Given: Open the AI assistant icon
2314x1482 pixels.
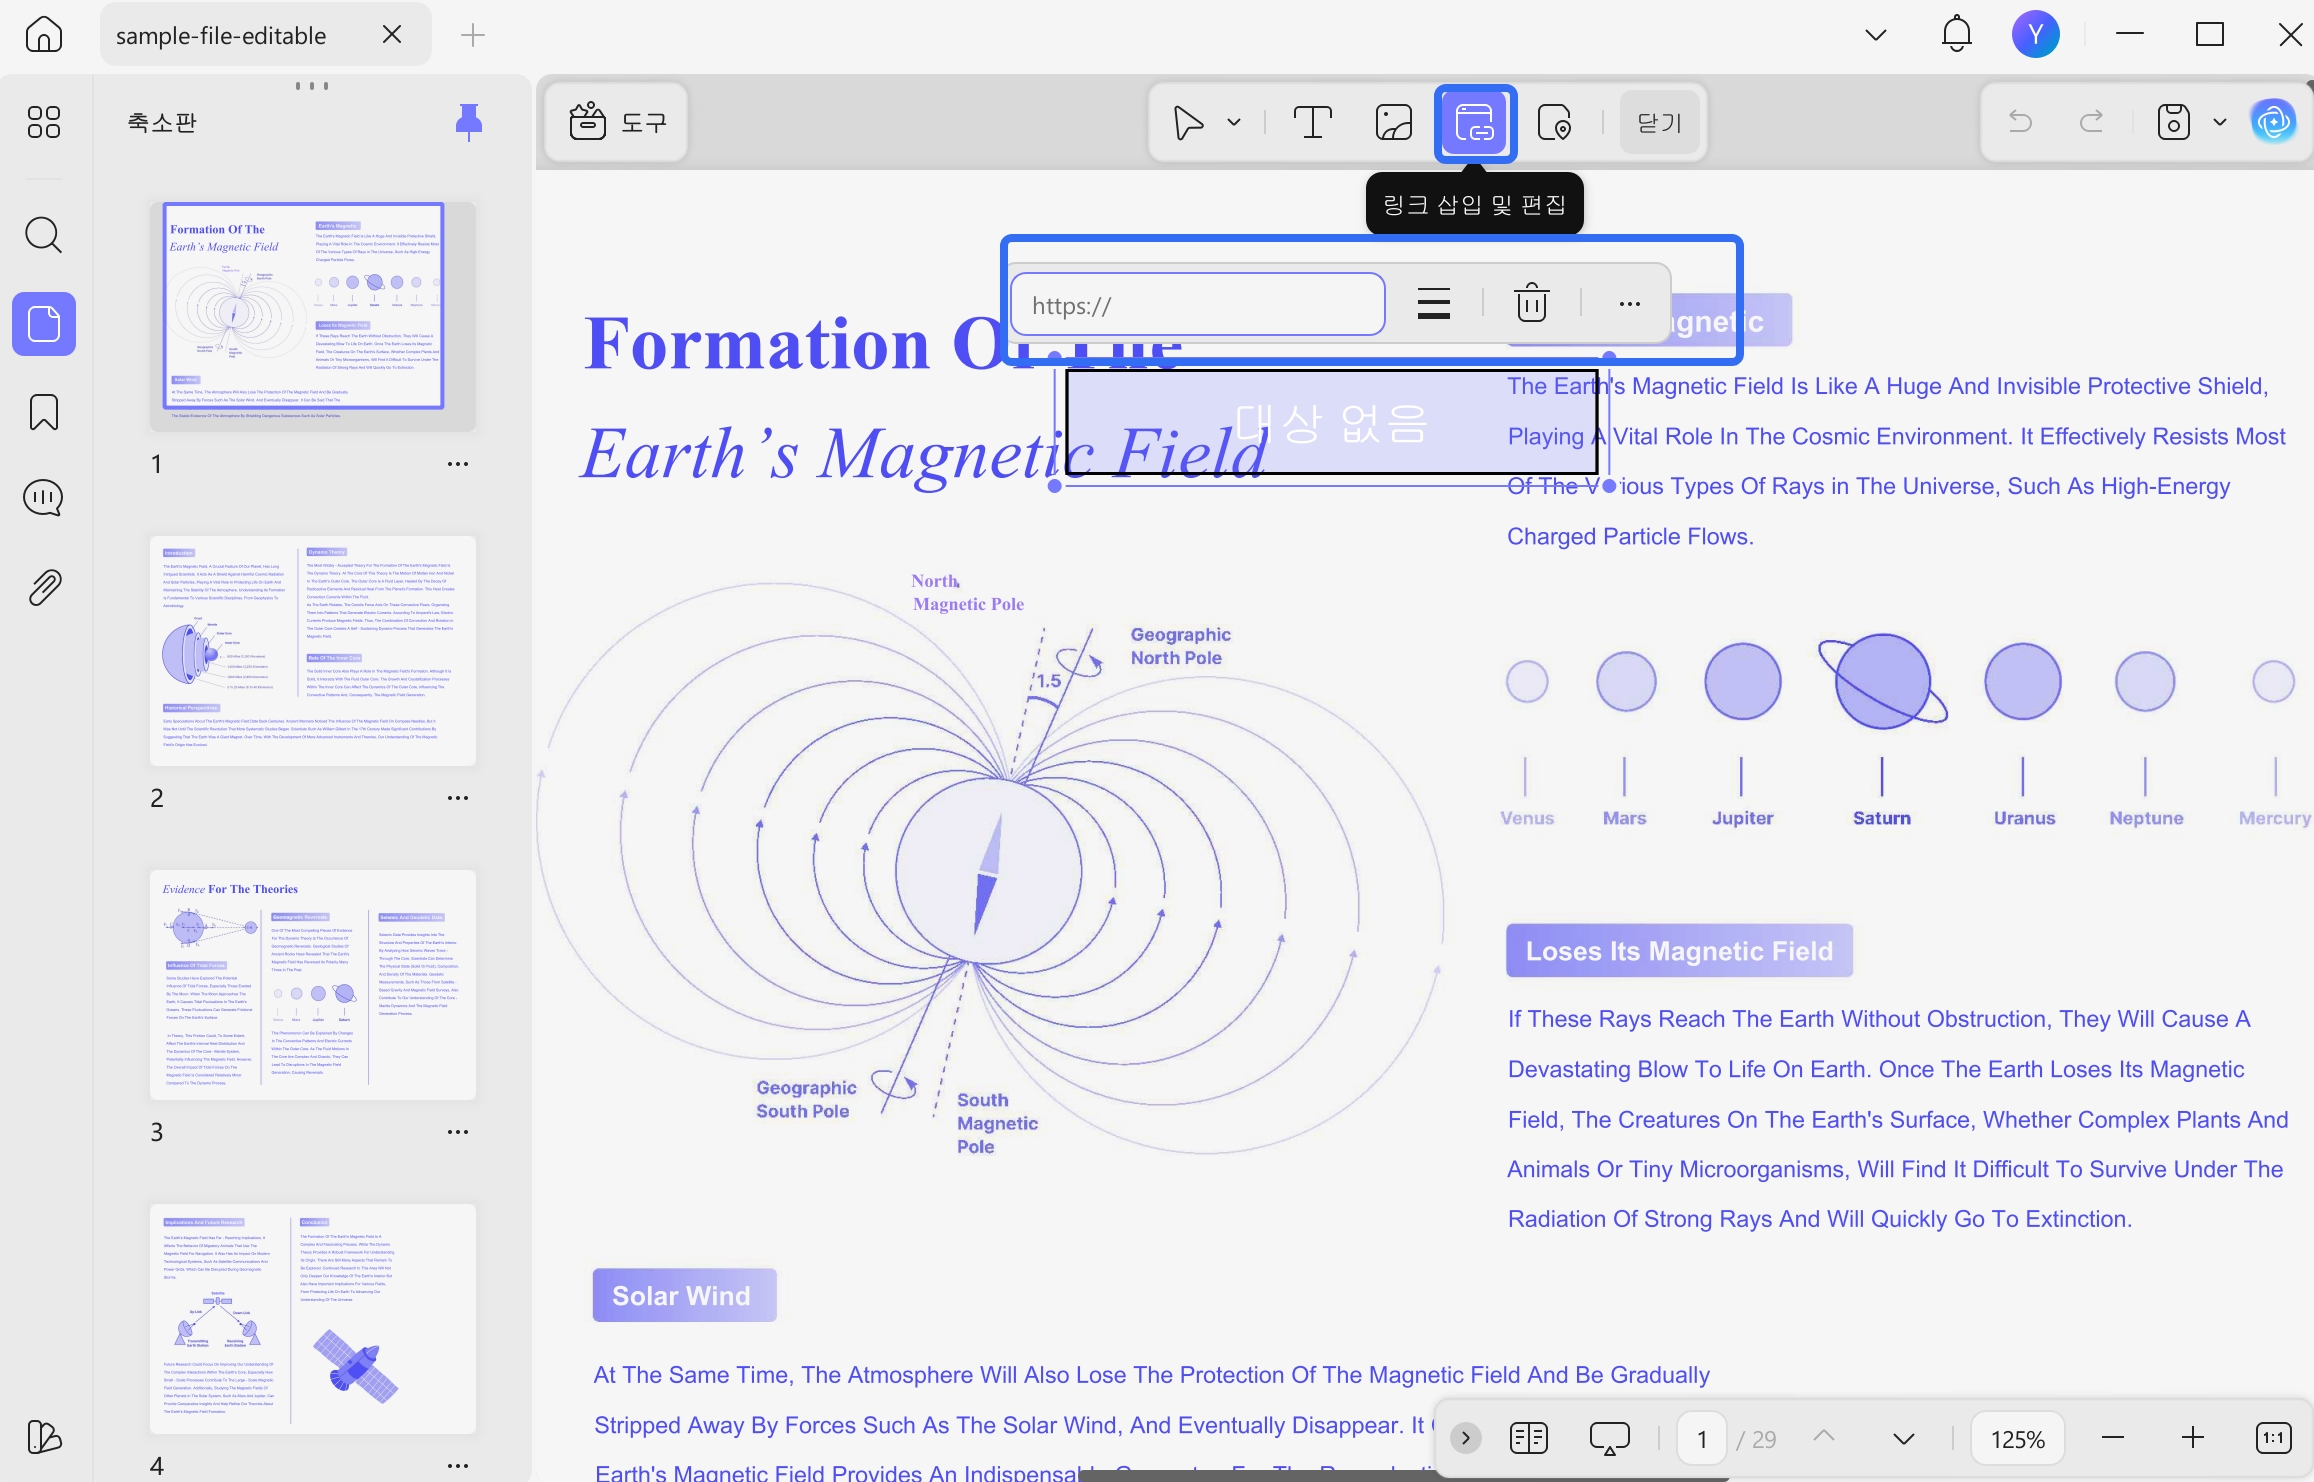Looking at the screenshot, I should click(2273, 122).
